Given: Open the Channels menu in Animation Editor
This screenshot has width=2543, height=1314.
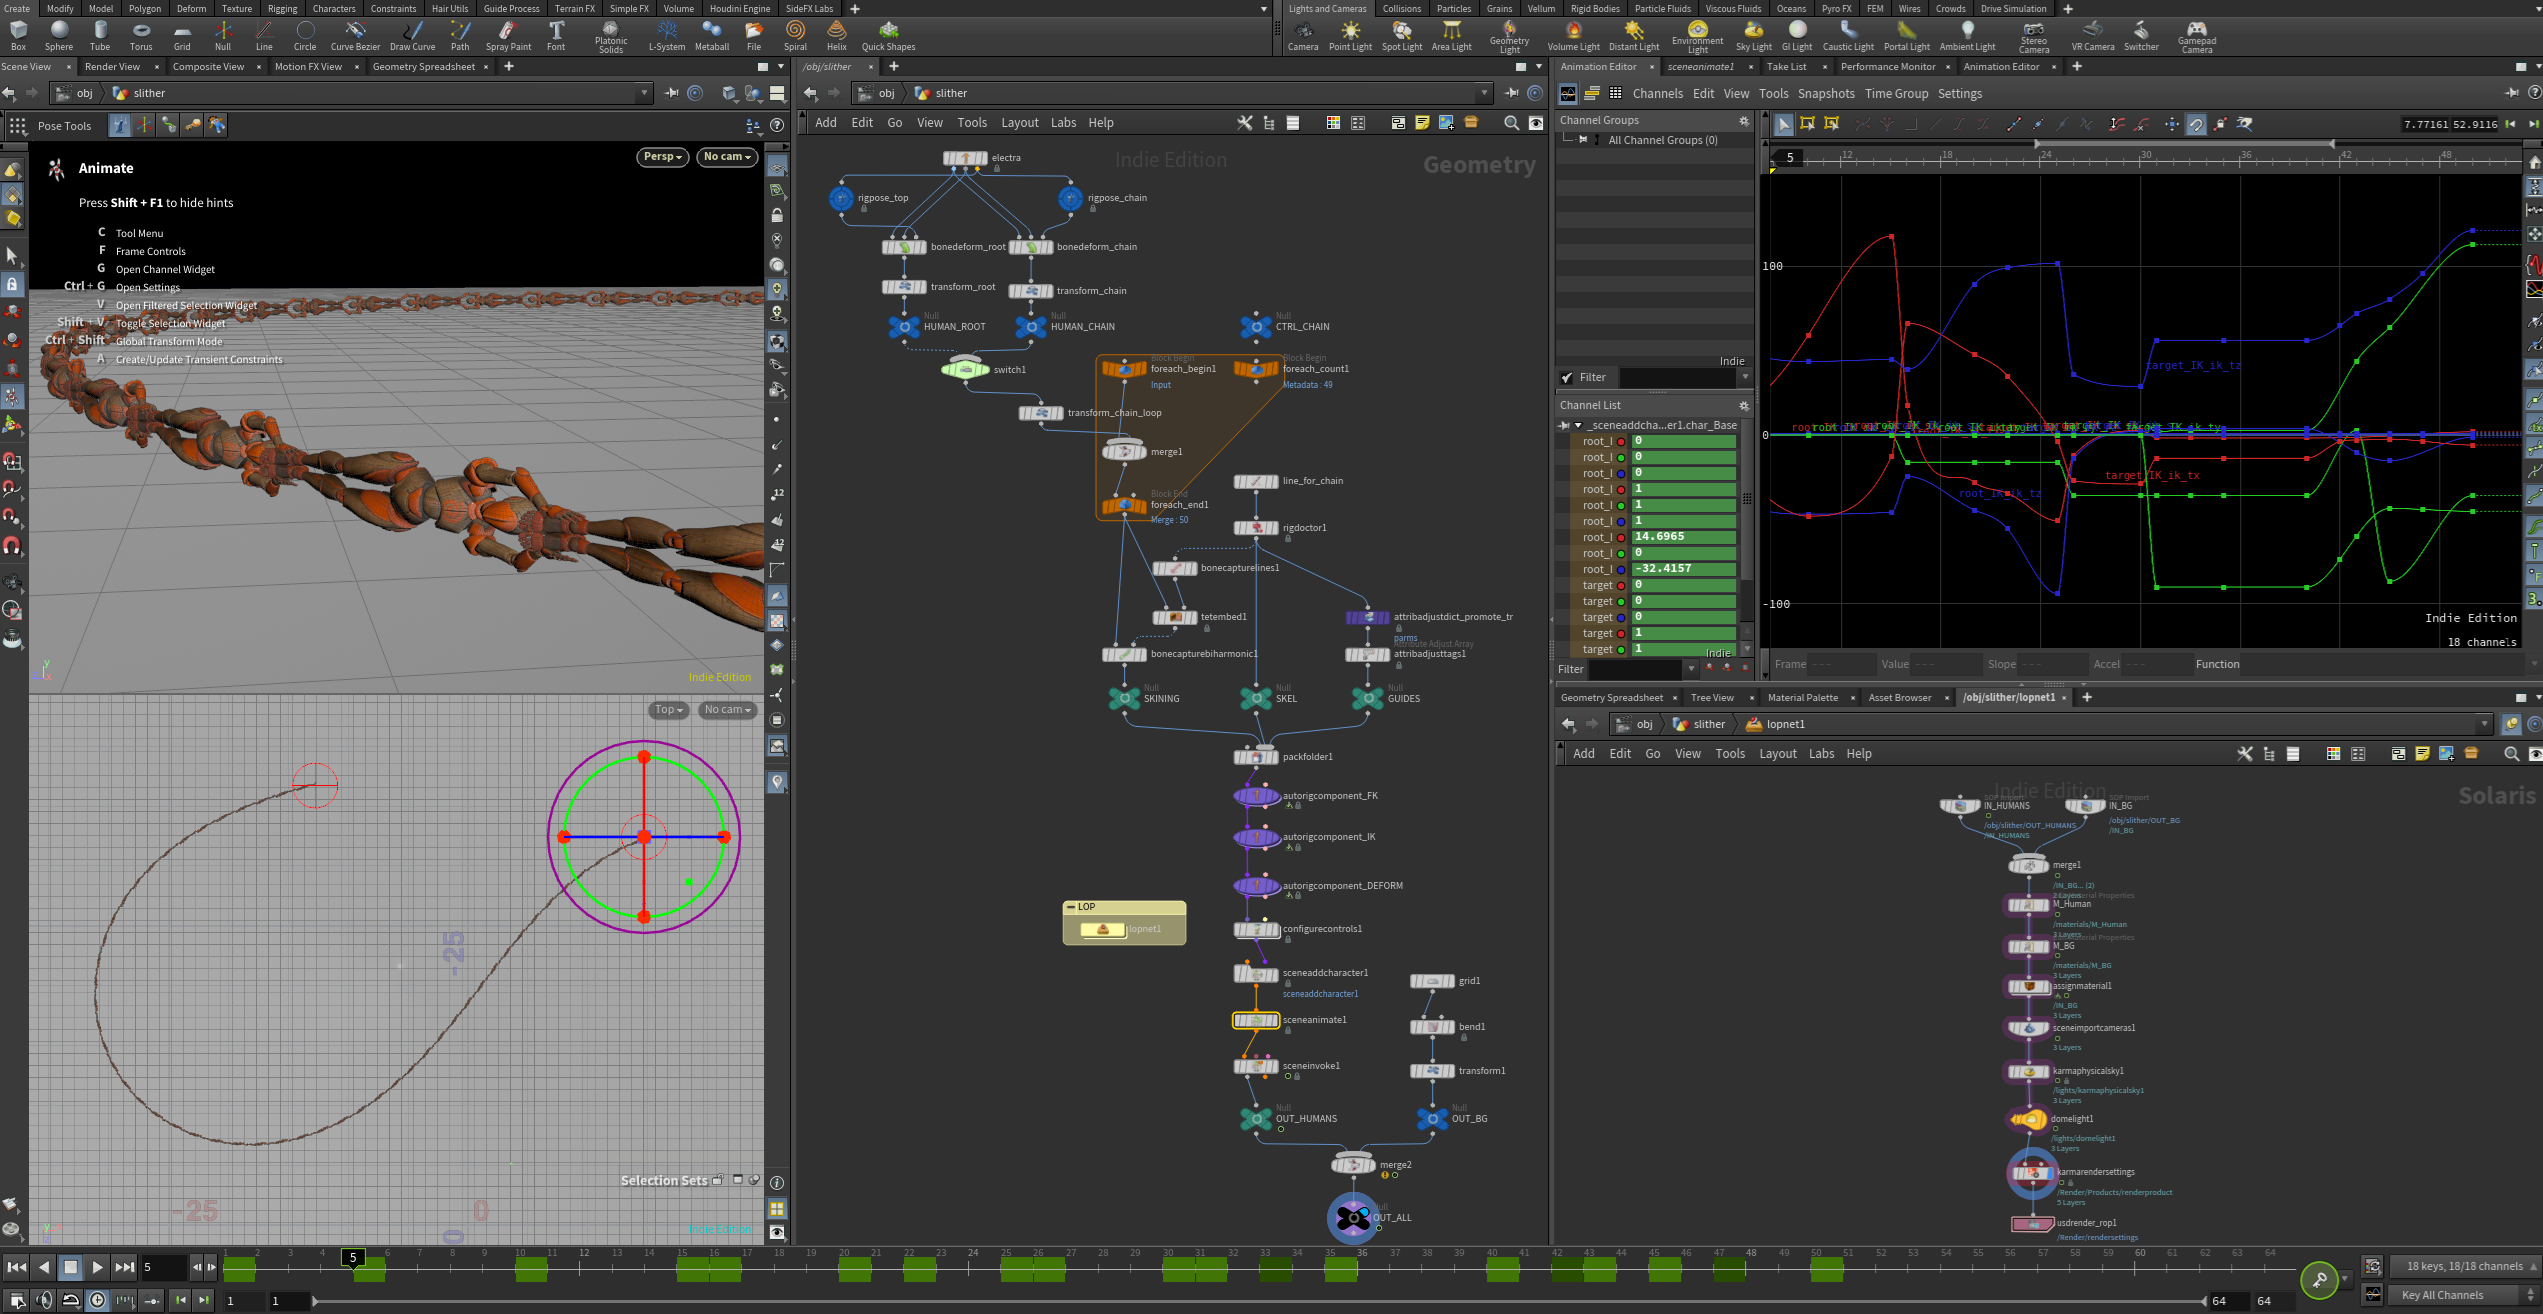Looking at the screenshot, I should click(x=1657, y=94).
